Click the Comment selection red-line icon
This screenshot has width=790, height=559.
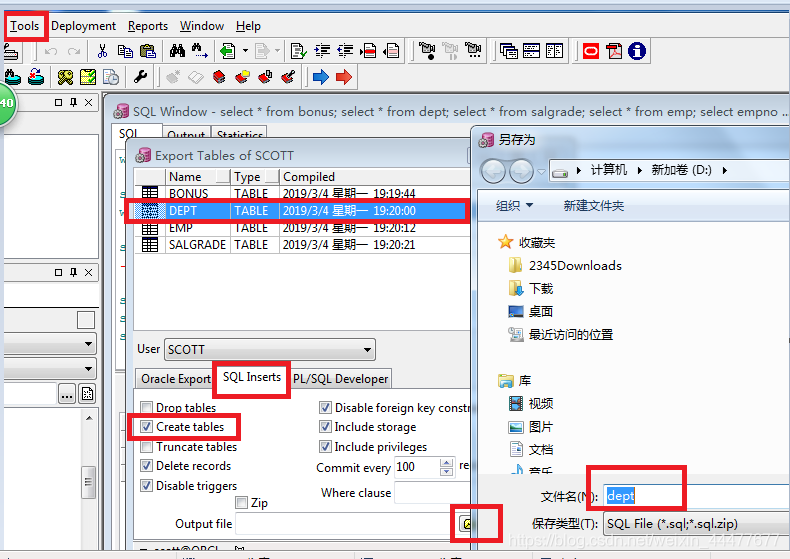(368, 51)
